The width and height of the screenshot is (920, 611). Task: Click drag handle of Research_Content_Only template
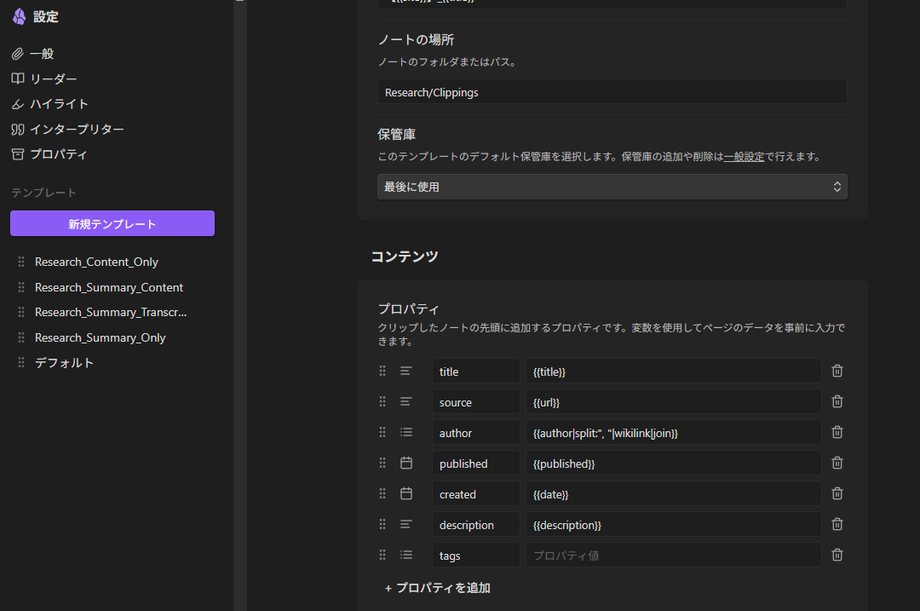point(21,262)
